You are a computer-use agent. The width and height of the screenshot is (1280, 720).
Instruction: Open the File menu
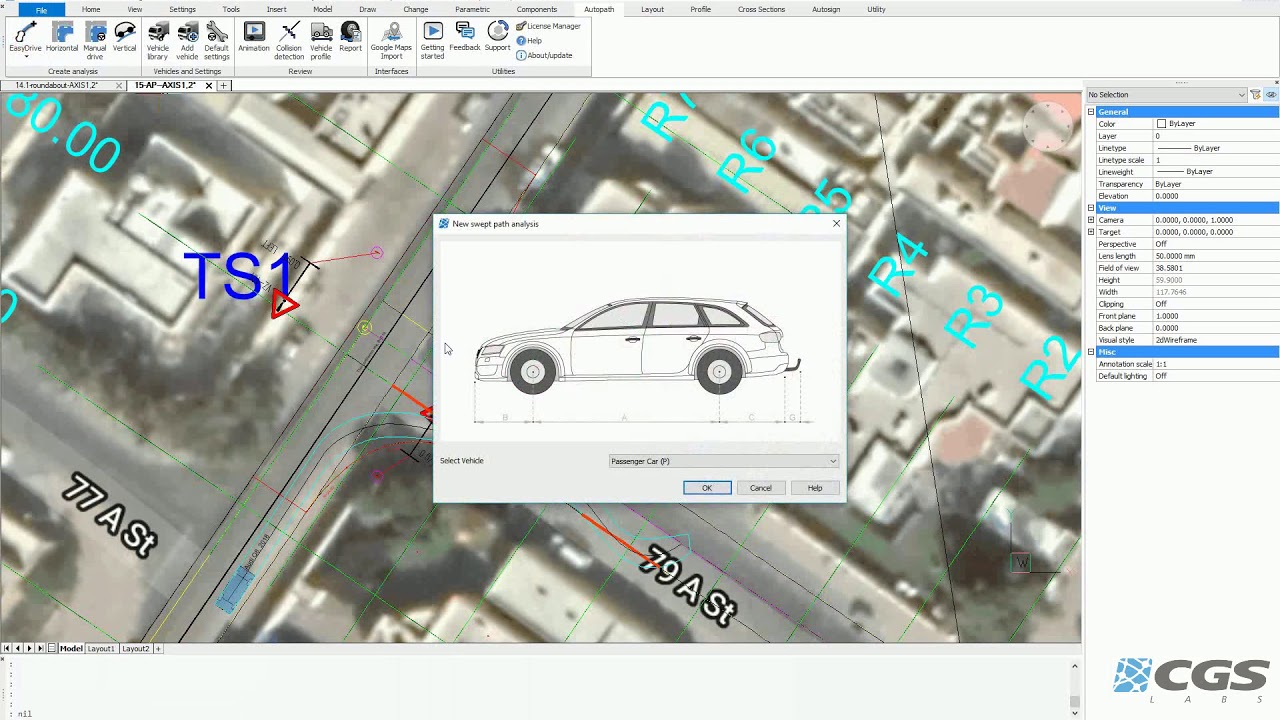coord(41,9)
